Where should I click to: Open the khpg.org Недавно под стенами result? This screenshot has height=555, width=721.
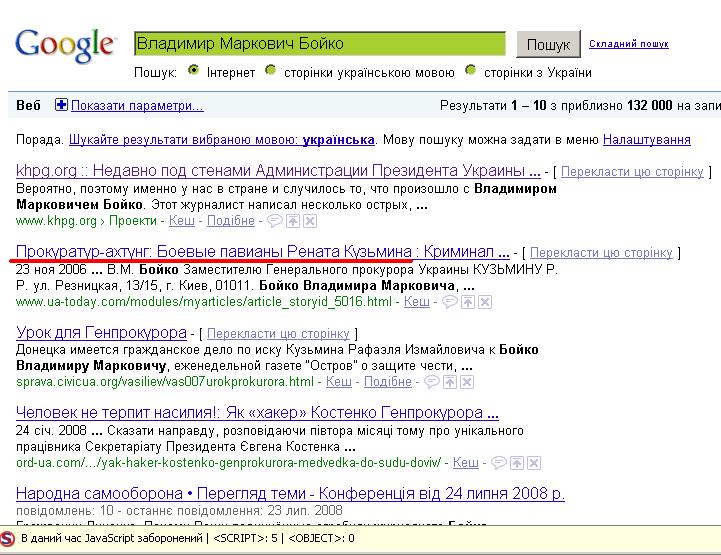click(x=278, y=171)
